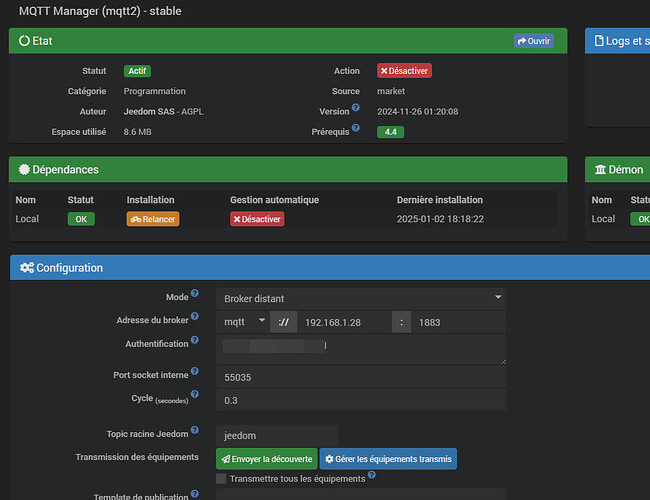Click the help icon beside Transmettre tous les équipements

372,475
